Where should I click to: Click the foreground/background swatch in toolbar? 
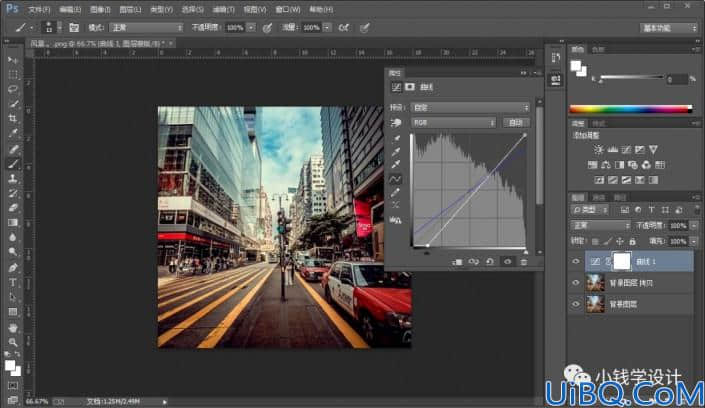pyautogui.click(x=13, y=368)
